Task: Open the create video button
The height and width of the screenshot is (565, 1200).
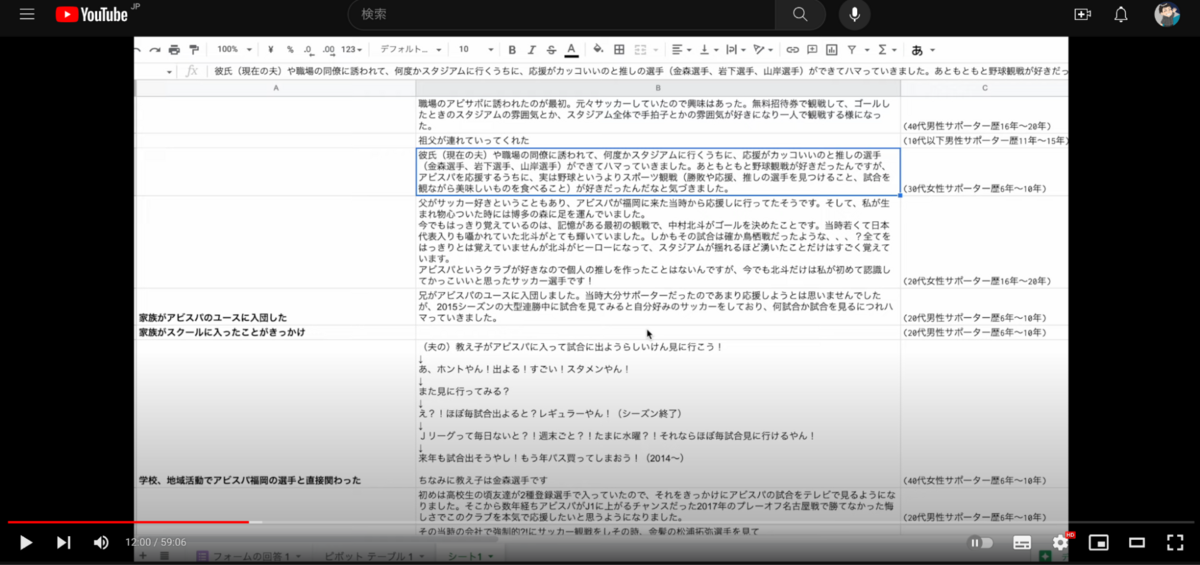Action: coord(1083,14)
